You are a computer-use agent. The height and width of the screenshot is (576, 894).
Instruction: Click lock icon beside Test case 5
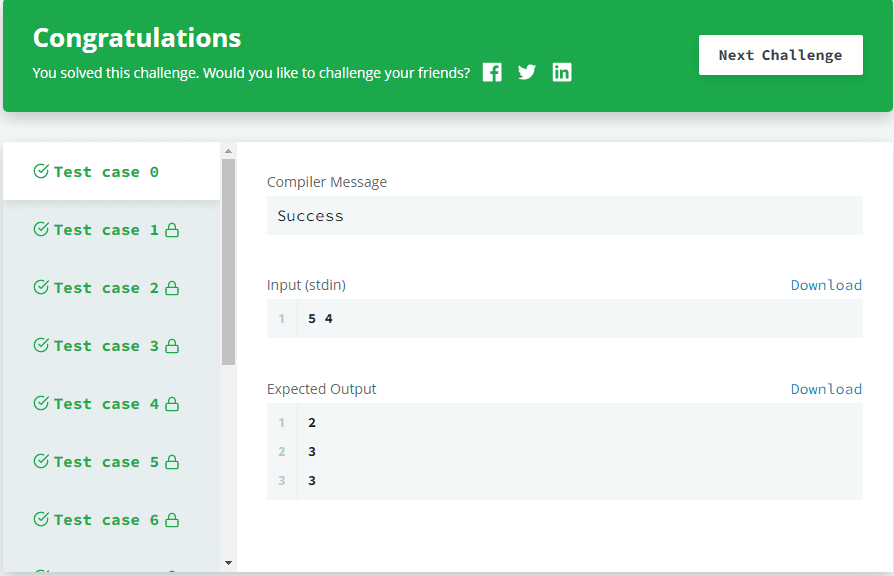tap(172, 462)
